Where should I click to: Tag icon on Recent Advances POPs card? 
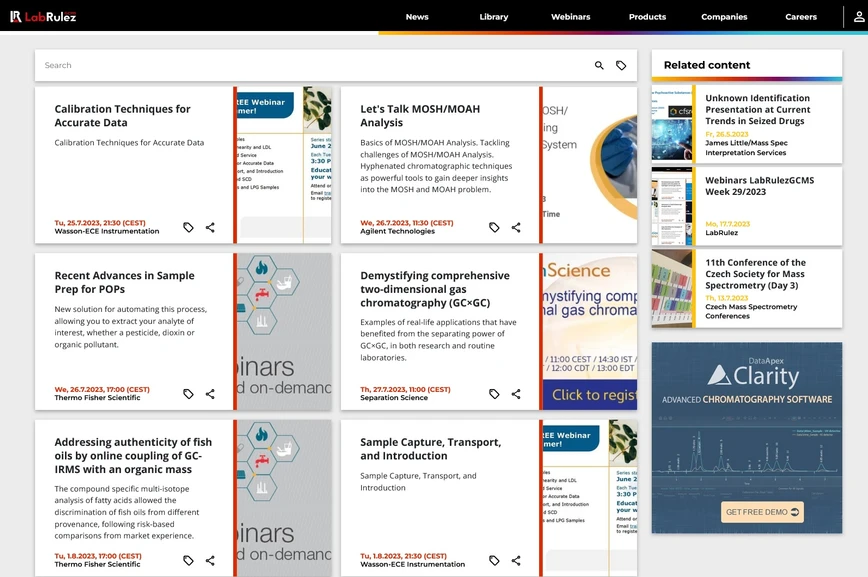click(x=188, y=394)
